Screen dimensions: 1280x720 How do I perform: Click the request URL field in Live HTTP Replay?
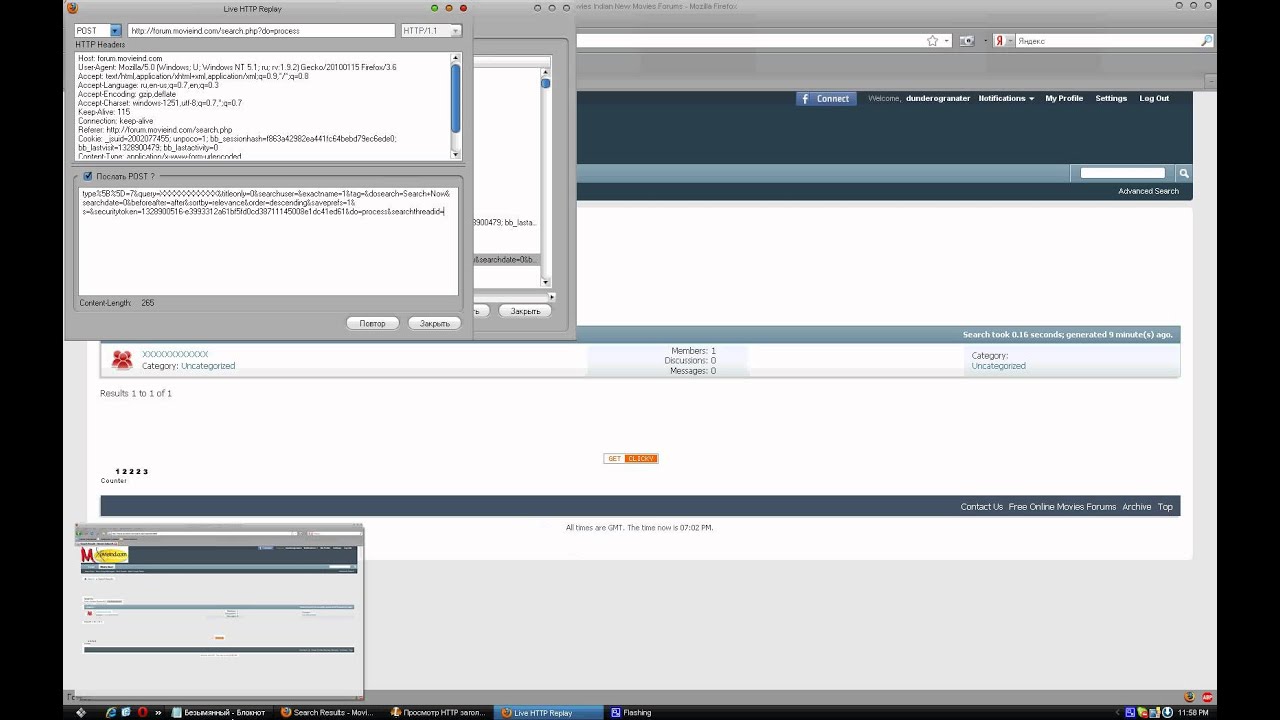pyautogui.click(x=261, y=31)
